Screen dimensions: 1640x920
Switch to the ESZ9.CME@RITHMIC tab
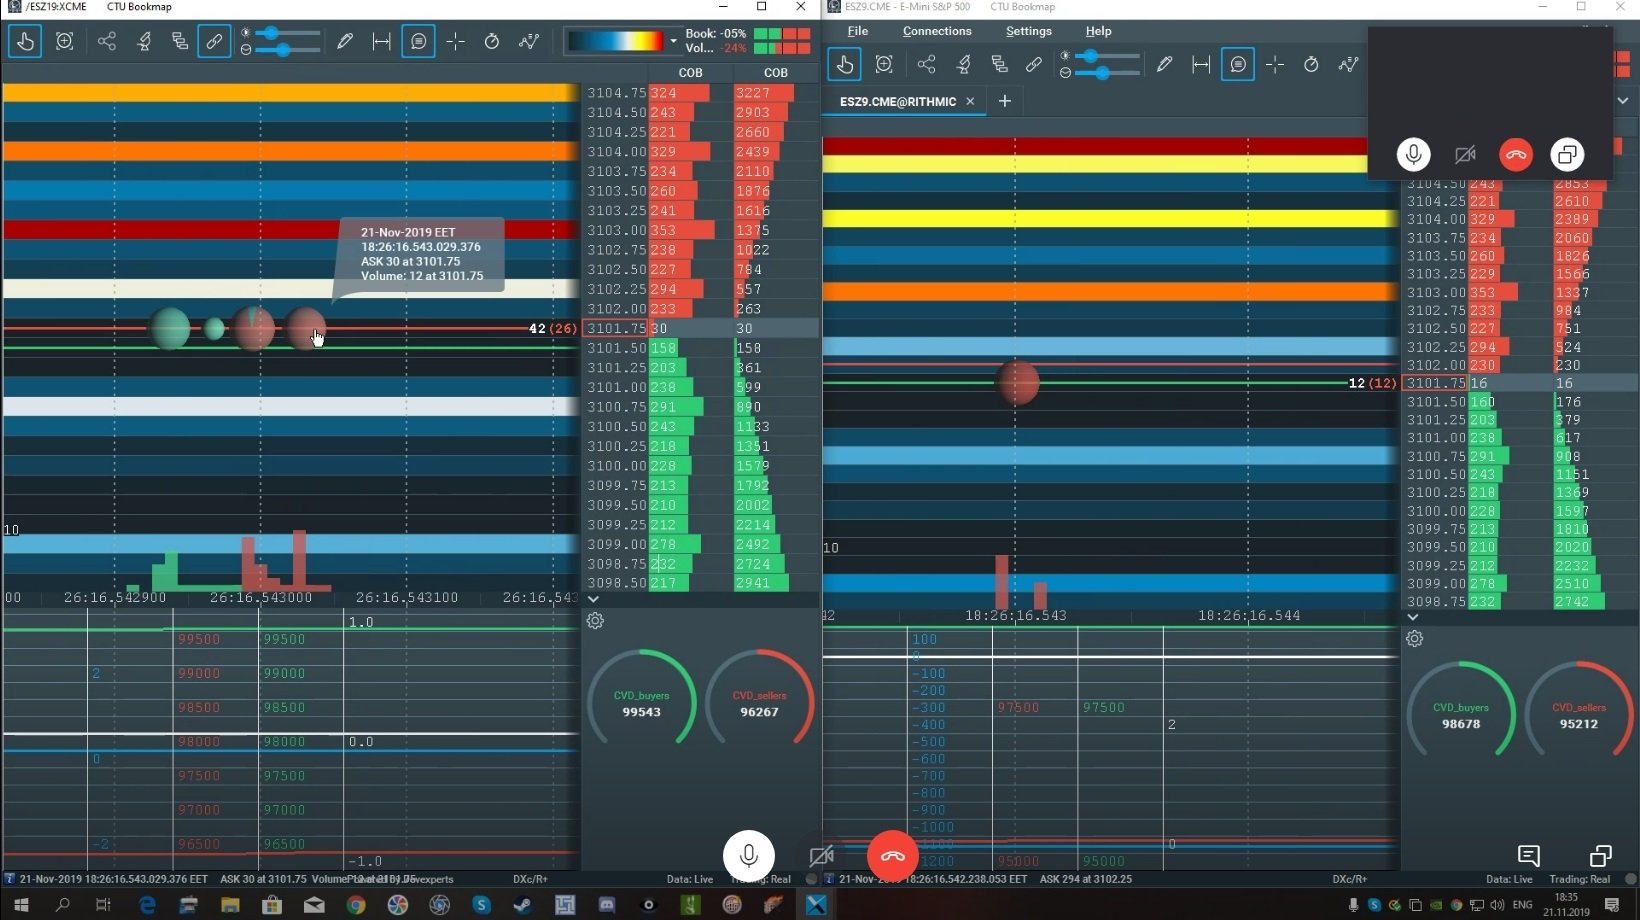point(897,102)
